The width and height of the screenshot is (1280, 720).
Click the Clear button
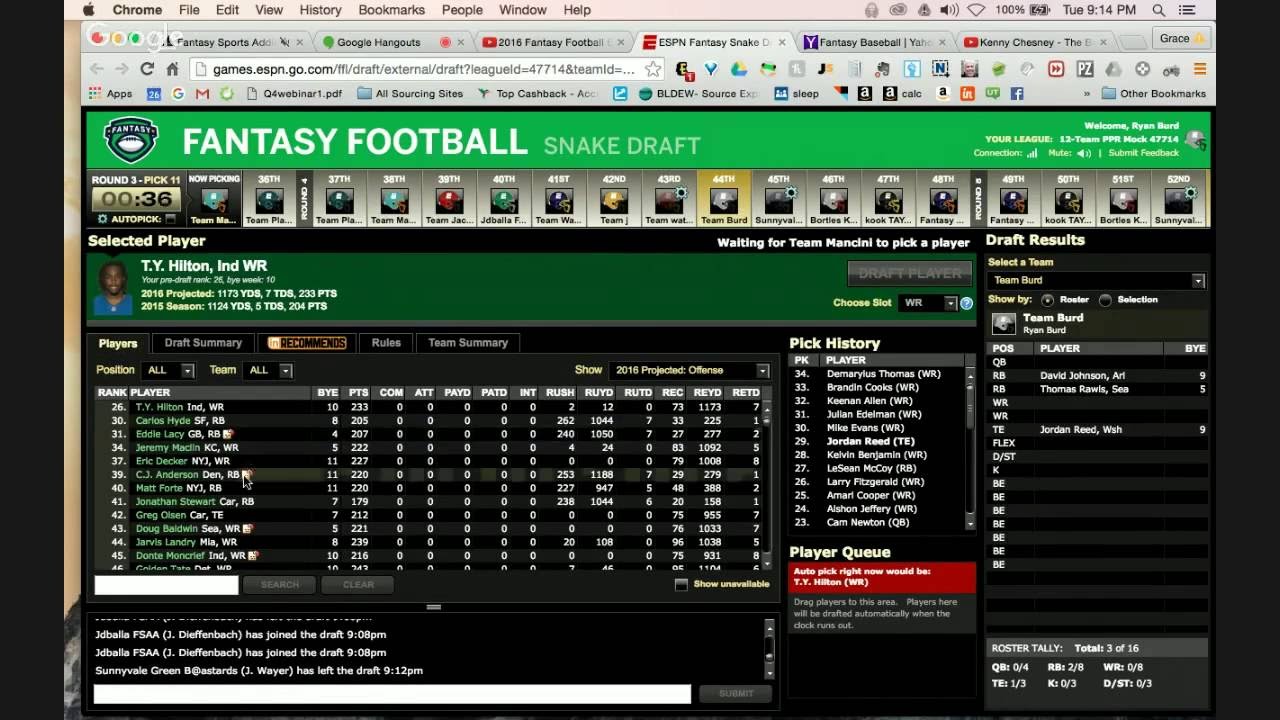pos(358,585)
